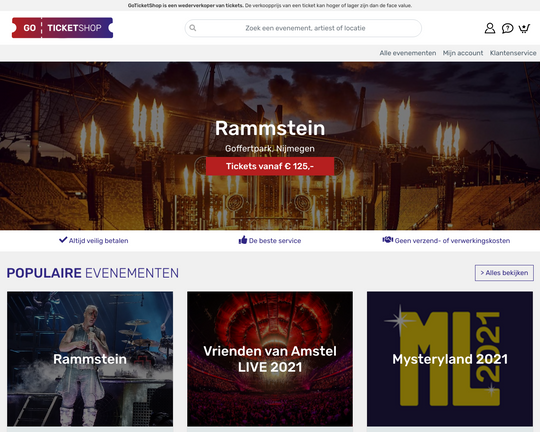Click the Alles bekijken button
Screen dimensions: 540x432
coord(504,273)
